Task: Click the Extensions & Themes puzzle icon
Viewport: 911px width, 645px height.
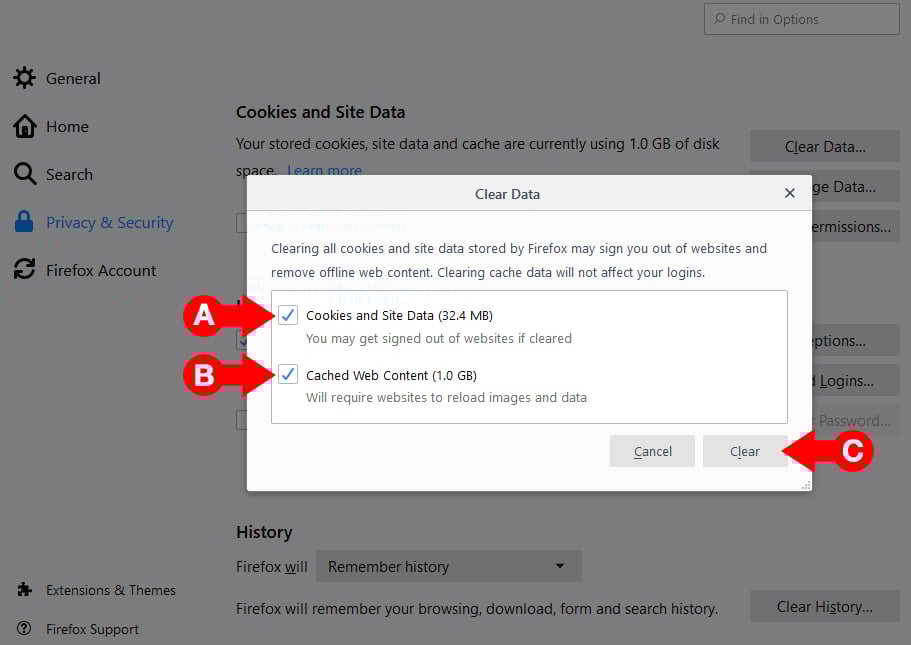Action: 24,590
